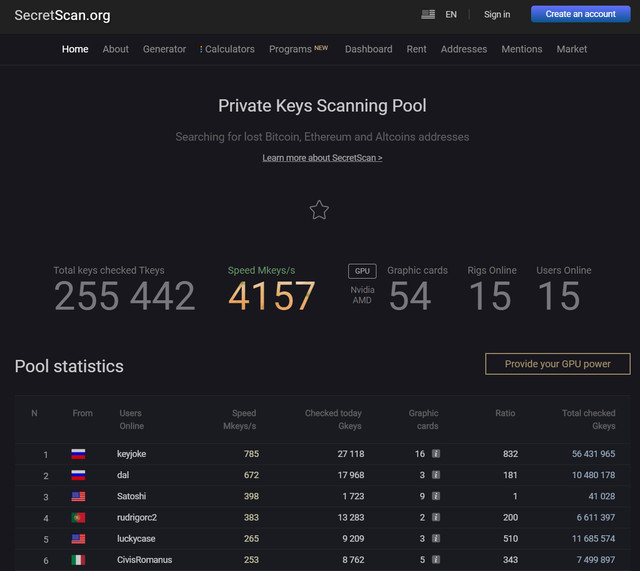Click Portugal flag in rudrigorc2 row
Viewport: 640px width, 571px height.
point(78,518)
